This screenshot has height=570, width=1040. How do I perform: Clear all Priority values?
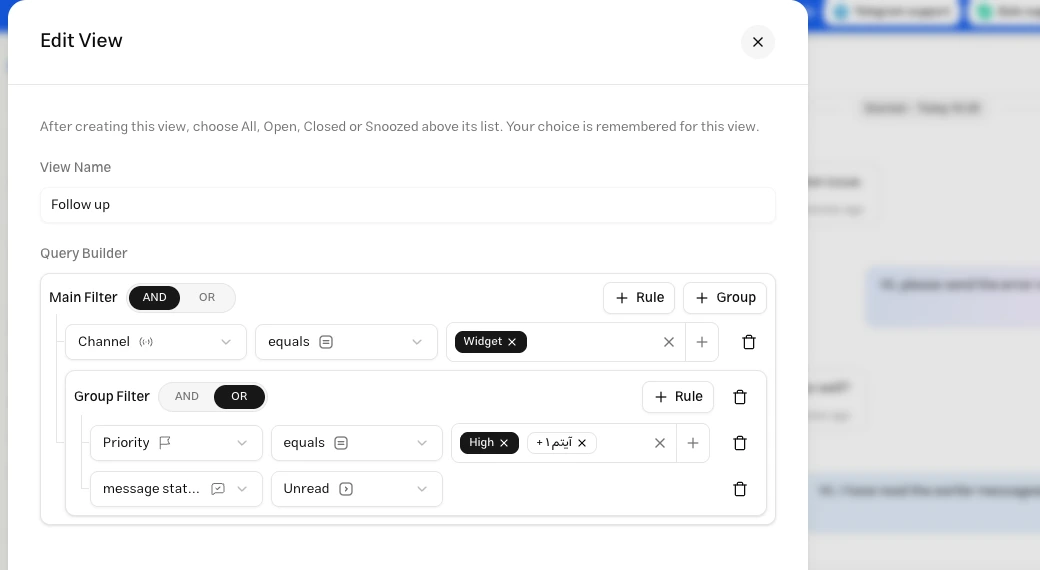(659, 443)
